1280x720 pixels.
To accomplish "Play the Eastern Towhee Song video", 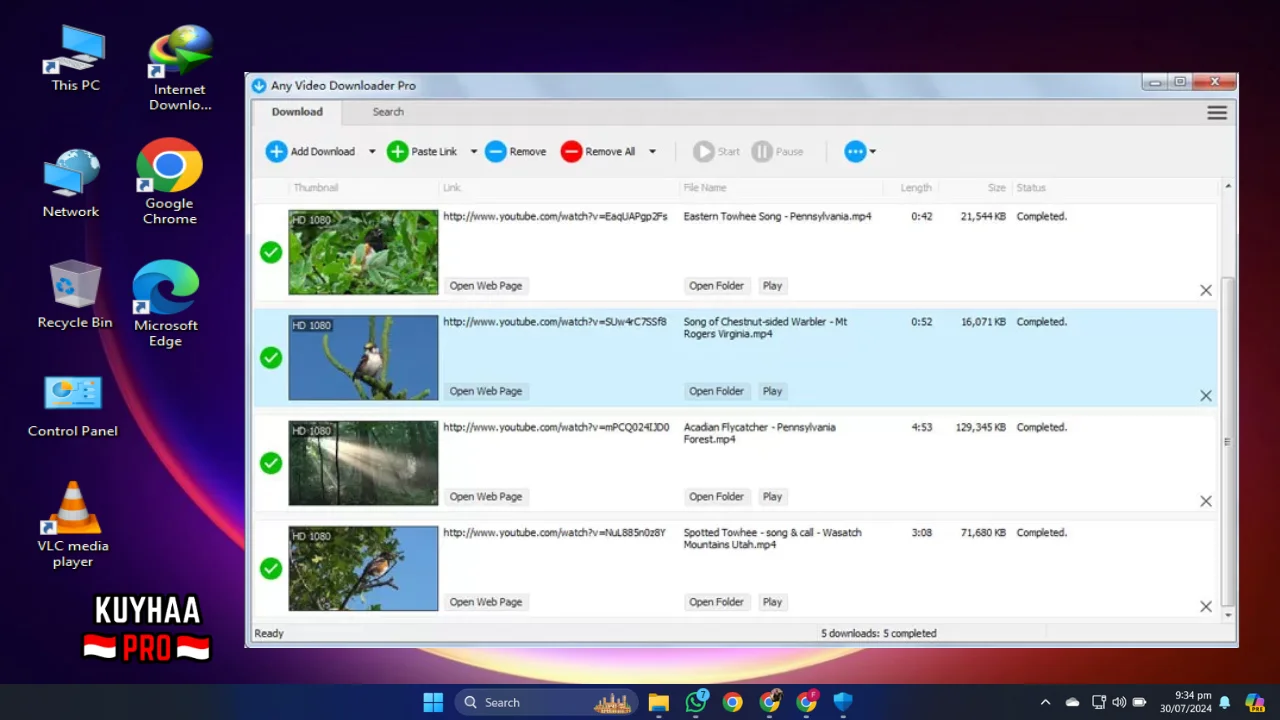I will [772, 286].
